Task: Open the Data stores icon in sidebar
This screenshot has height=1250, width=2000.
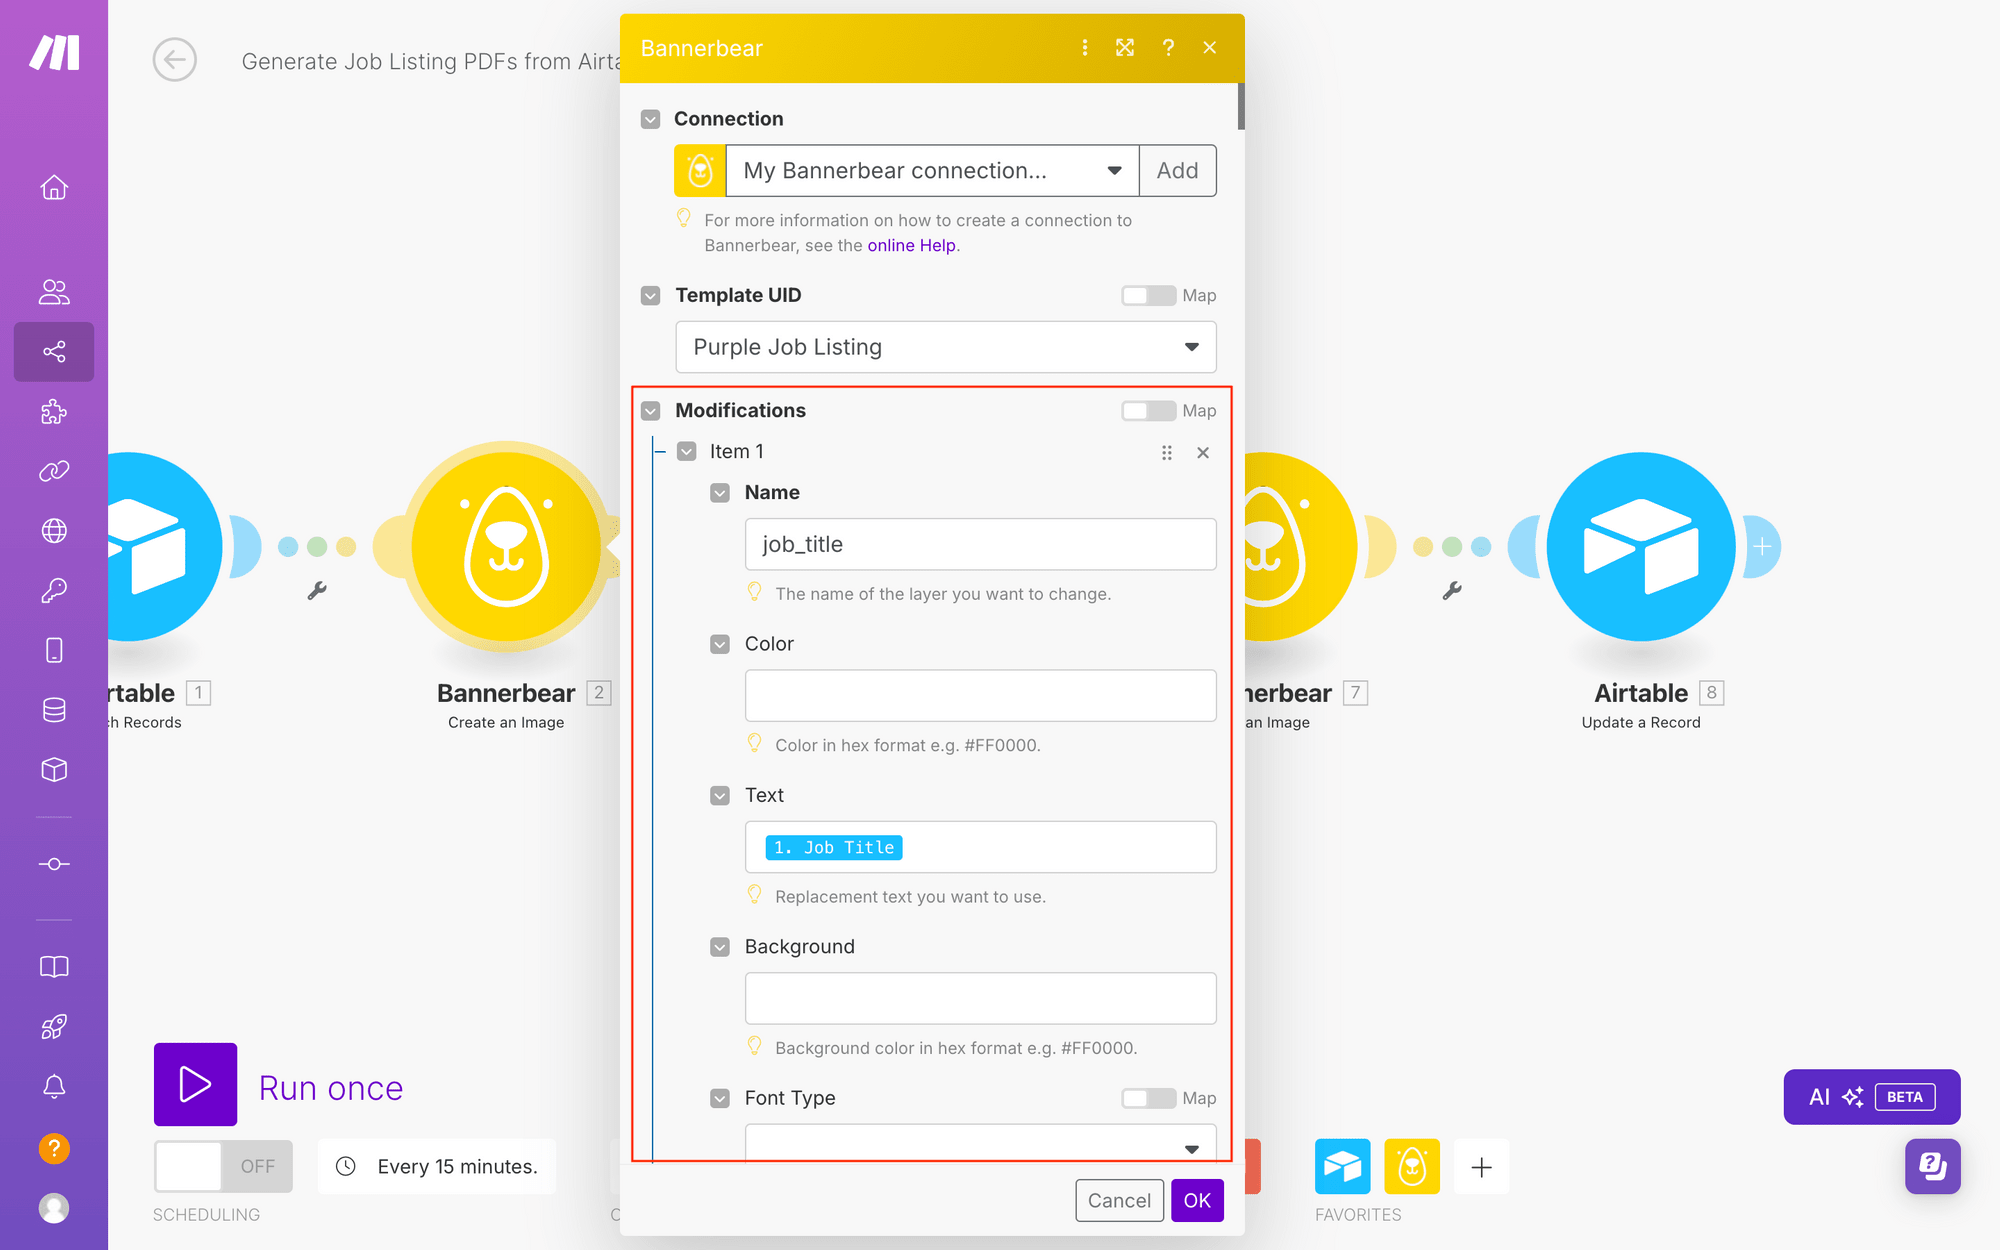Action: click(54, 710)
